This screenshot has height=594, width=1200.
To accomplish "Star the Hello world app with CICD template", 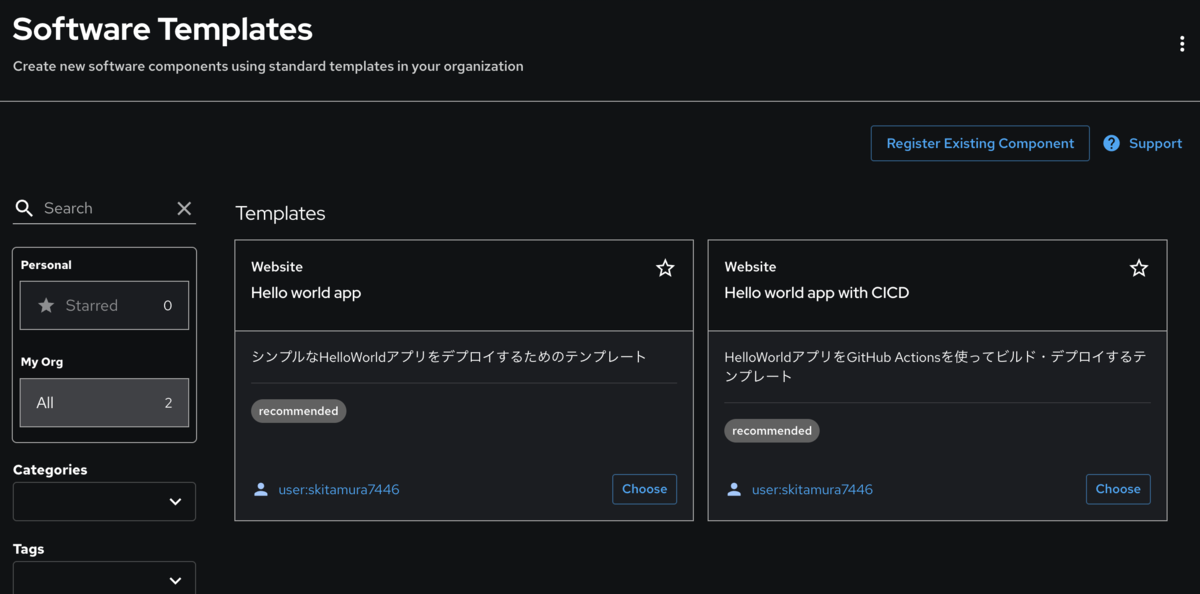I will tap(1139, 268).
